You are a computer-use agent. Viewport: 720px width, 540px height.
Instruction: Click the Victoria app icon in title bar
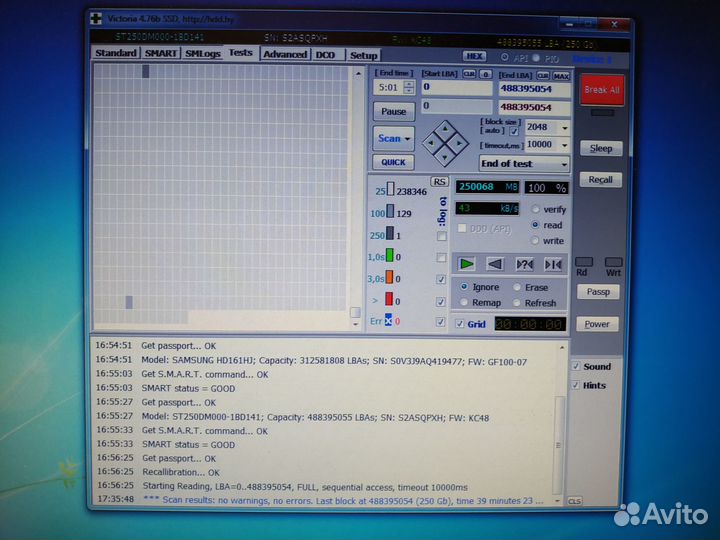(x=96, y=18)
